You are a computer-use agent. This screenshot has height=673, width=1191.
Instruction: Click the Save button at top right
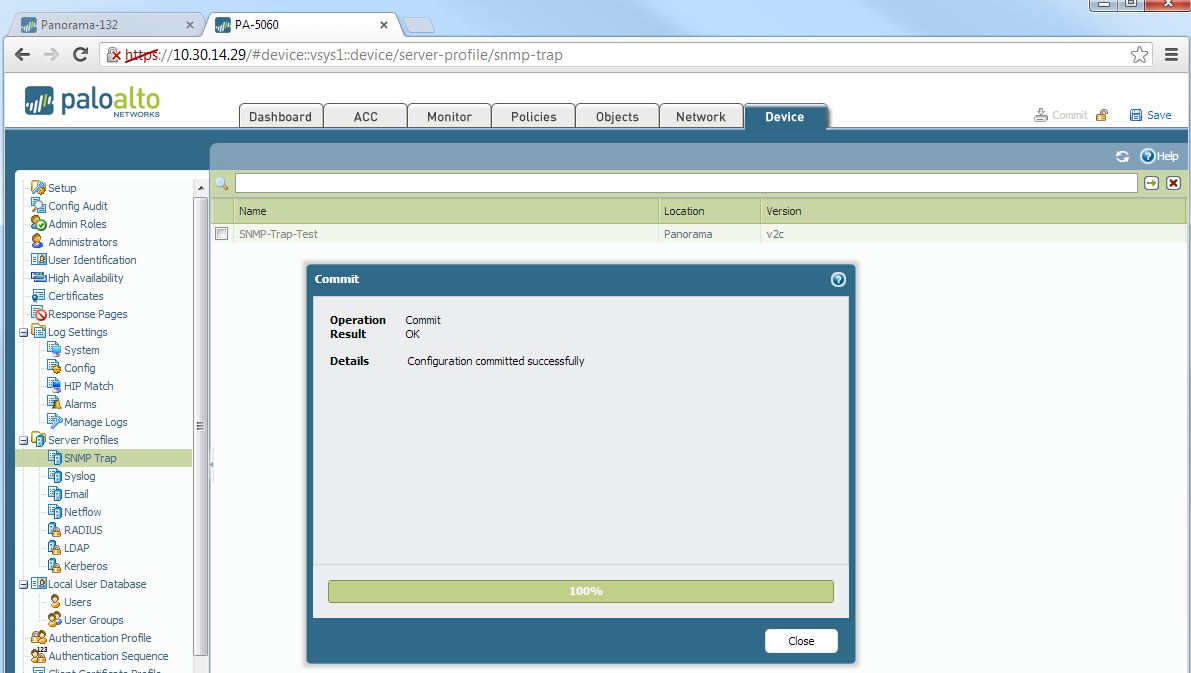pyautogui.click(x=1150, y=115)
